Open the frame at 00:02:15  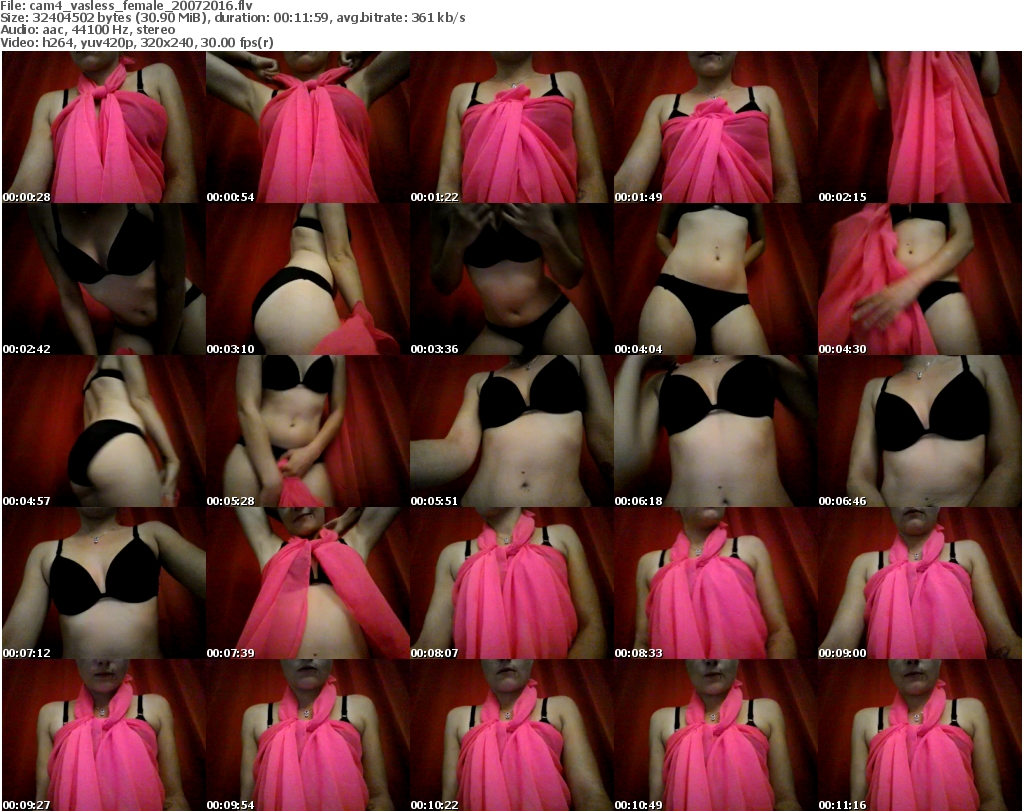(920, 127)
